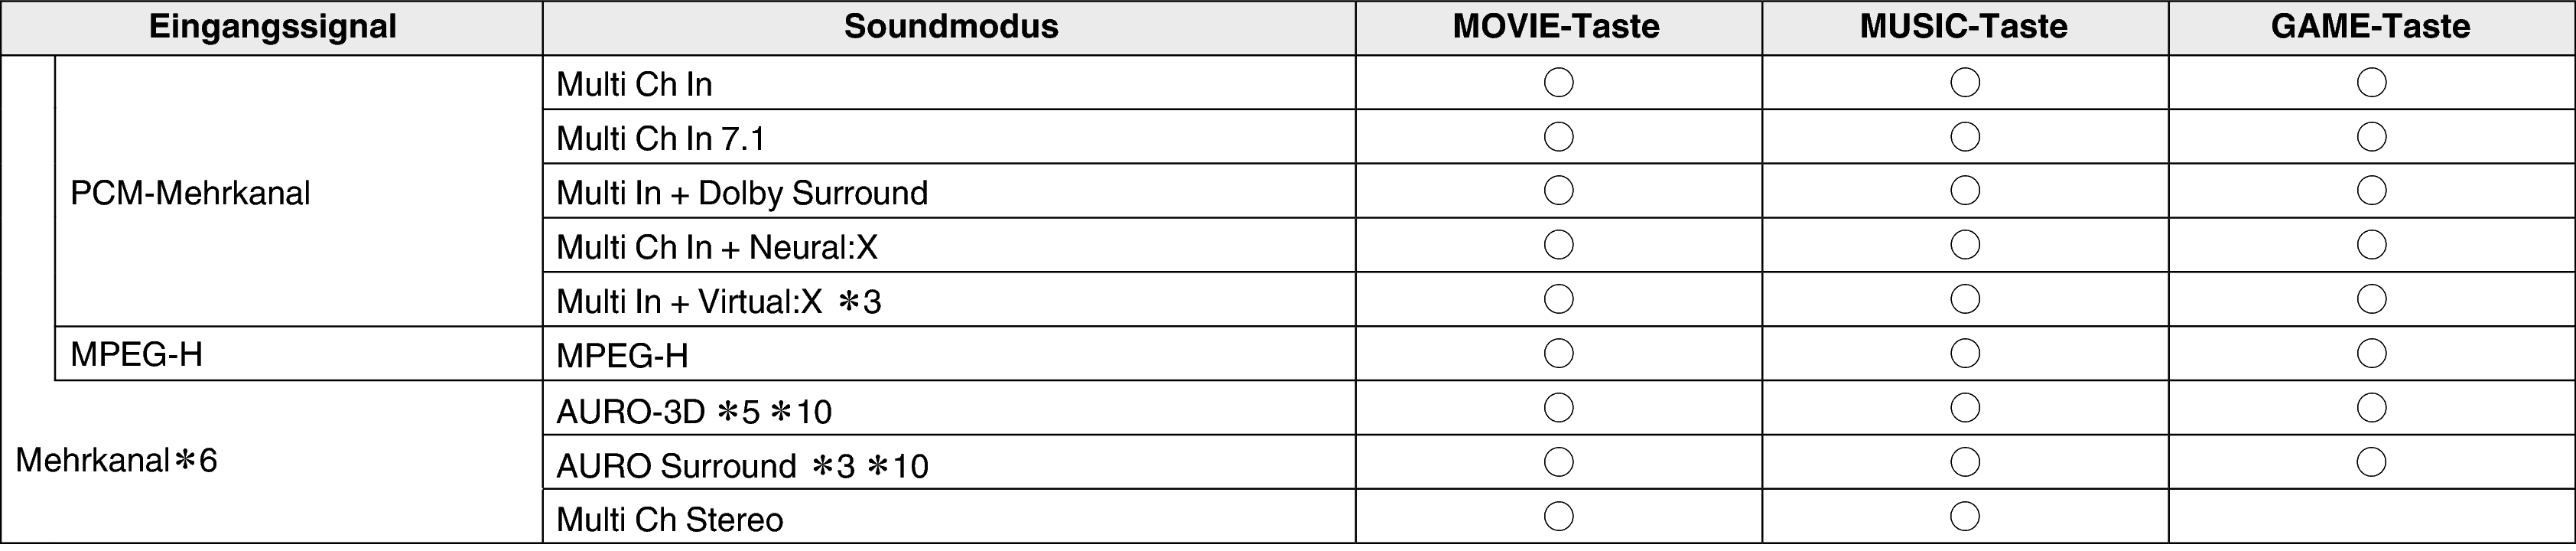This screenshot has width=2576, height=551.
Task: Click the MPEG-H input signal cell
Action: point(298,354)
